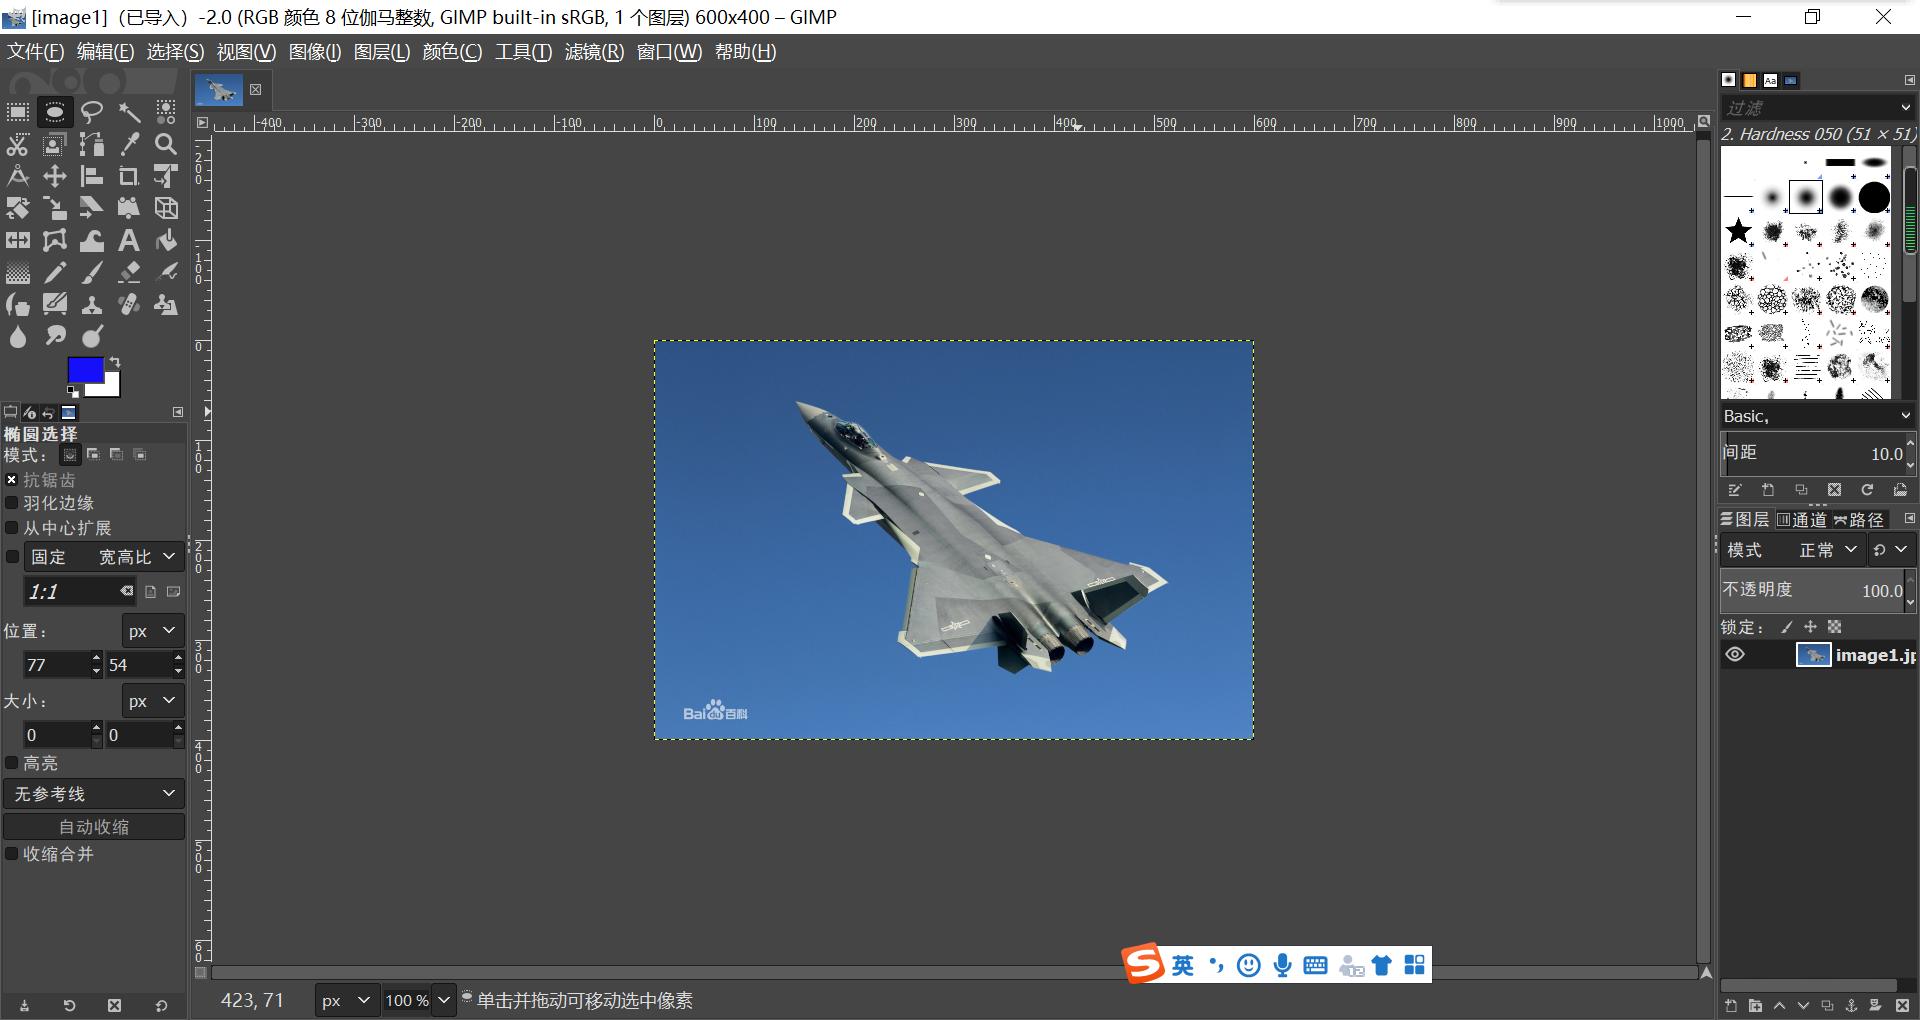Switch to the Bucket Fill tool
The width and height of the screenshot is (1920, 1020).
click(166, 240)
